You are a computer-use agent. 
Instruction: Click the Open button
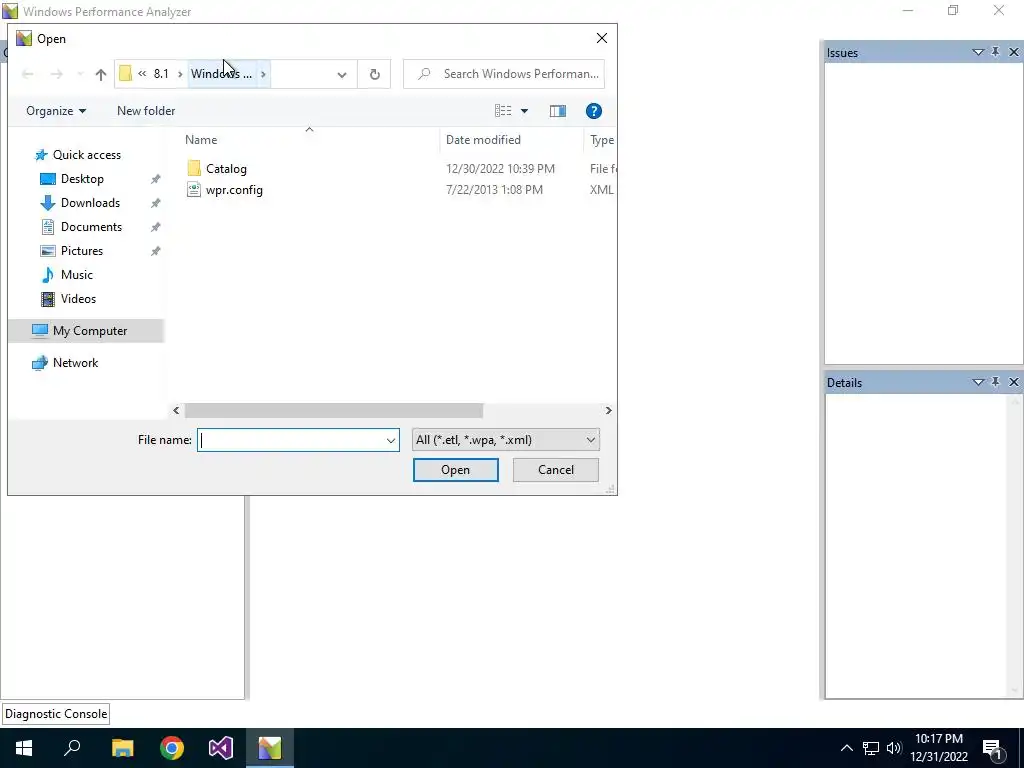click(456, 470)
